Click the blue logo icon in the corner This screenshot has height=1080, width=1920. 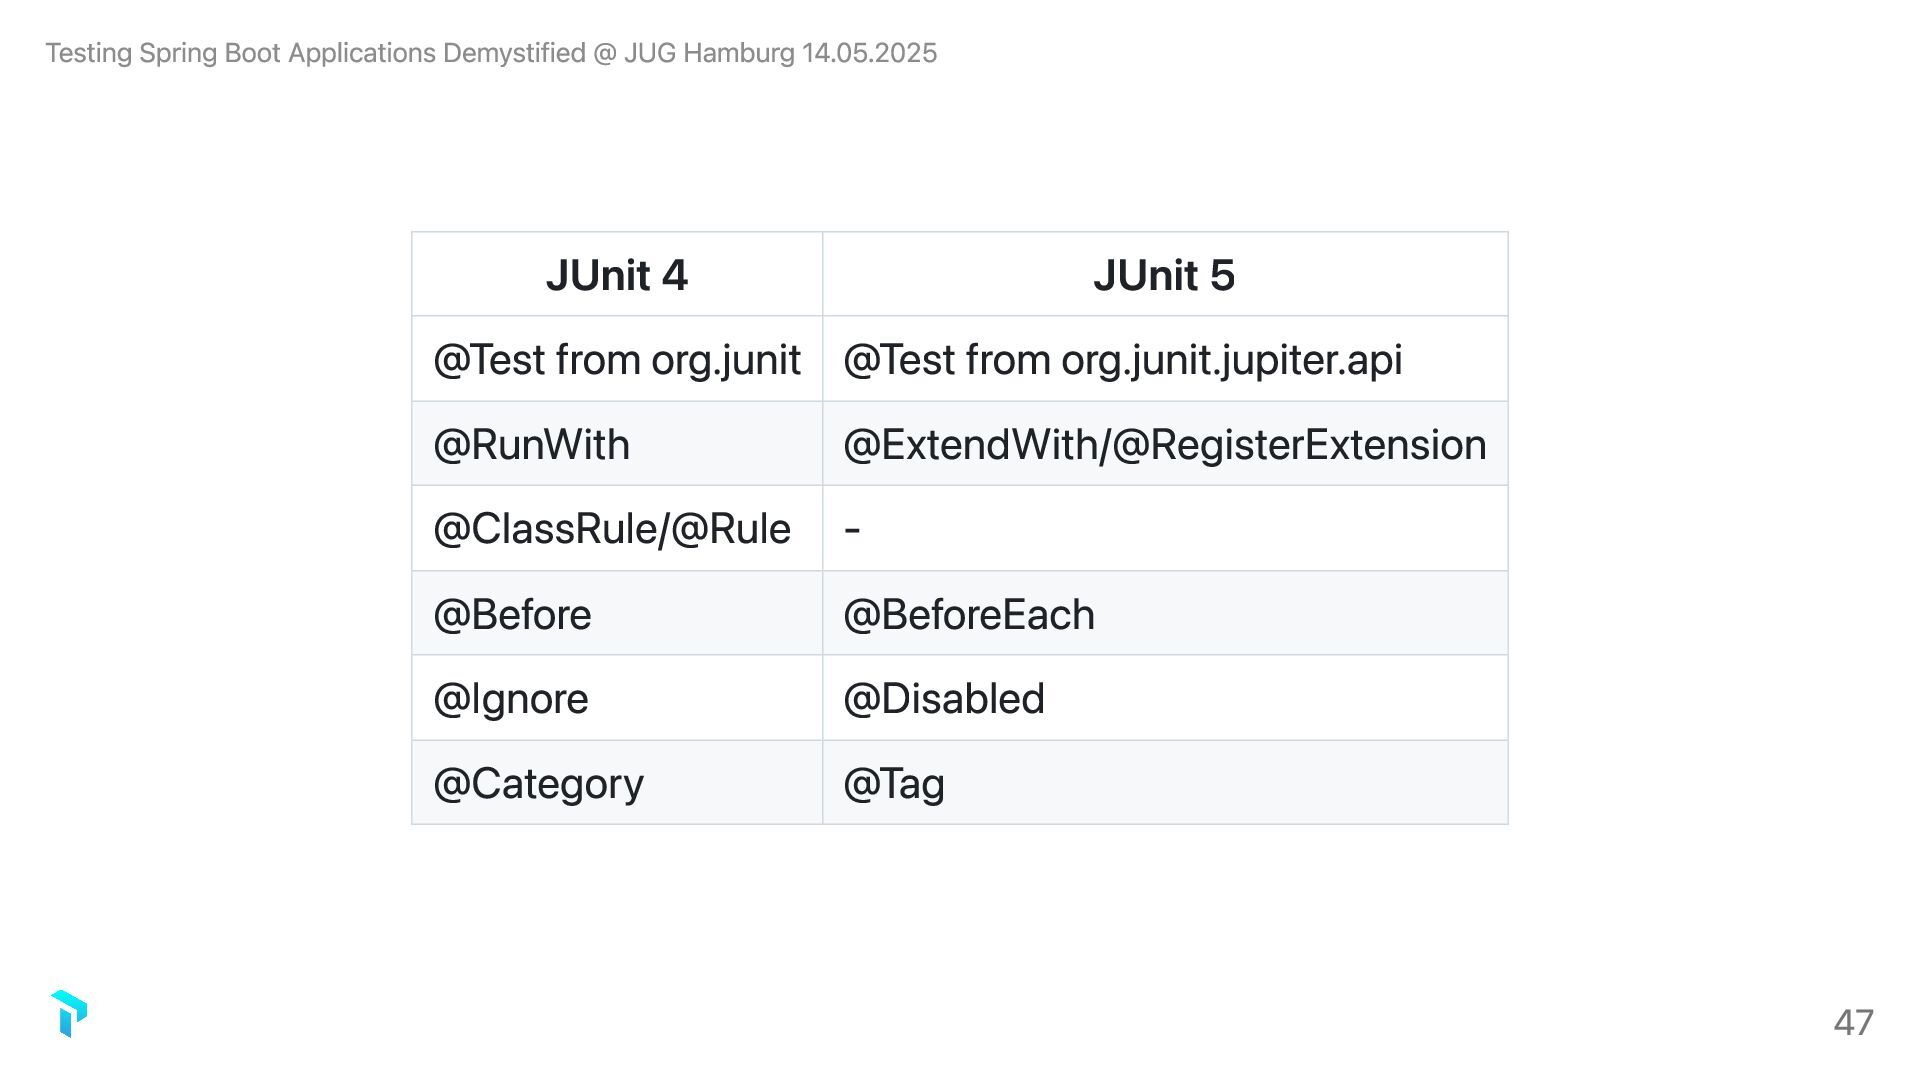pyautogui.click(x=69, y=1014)
